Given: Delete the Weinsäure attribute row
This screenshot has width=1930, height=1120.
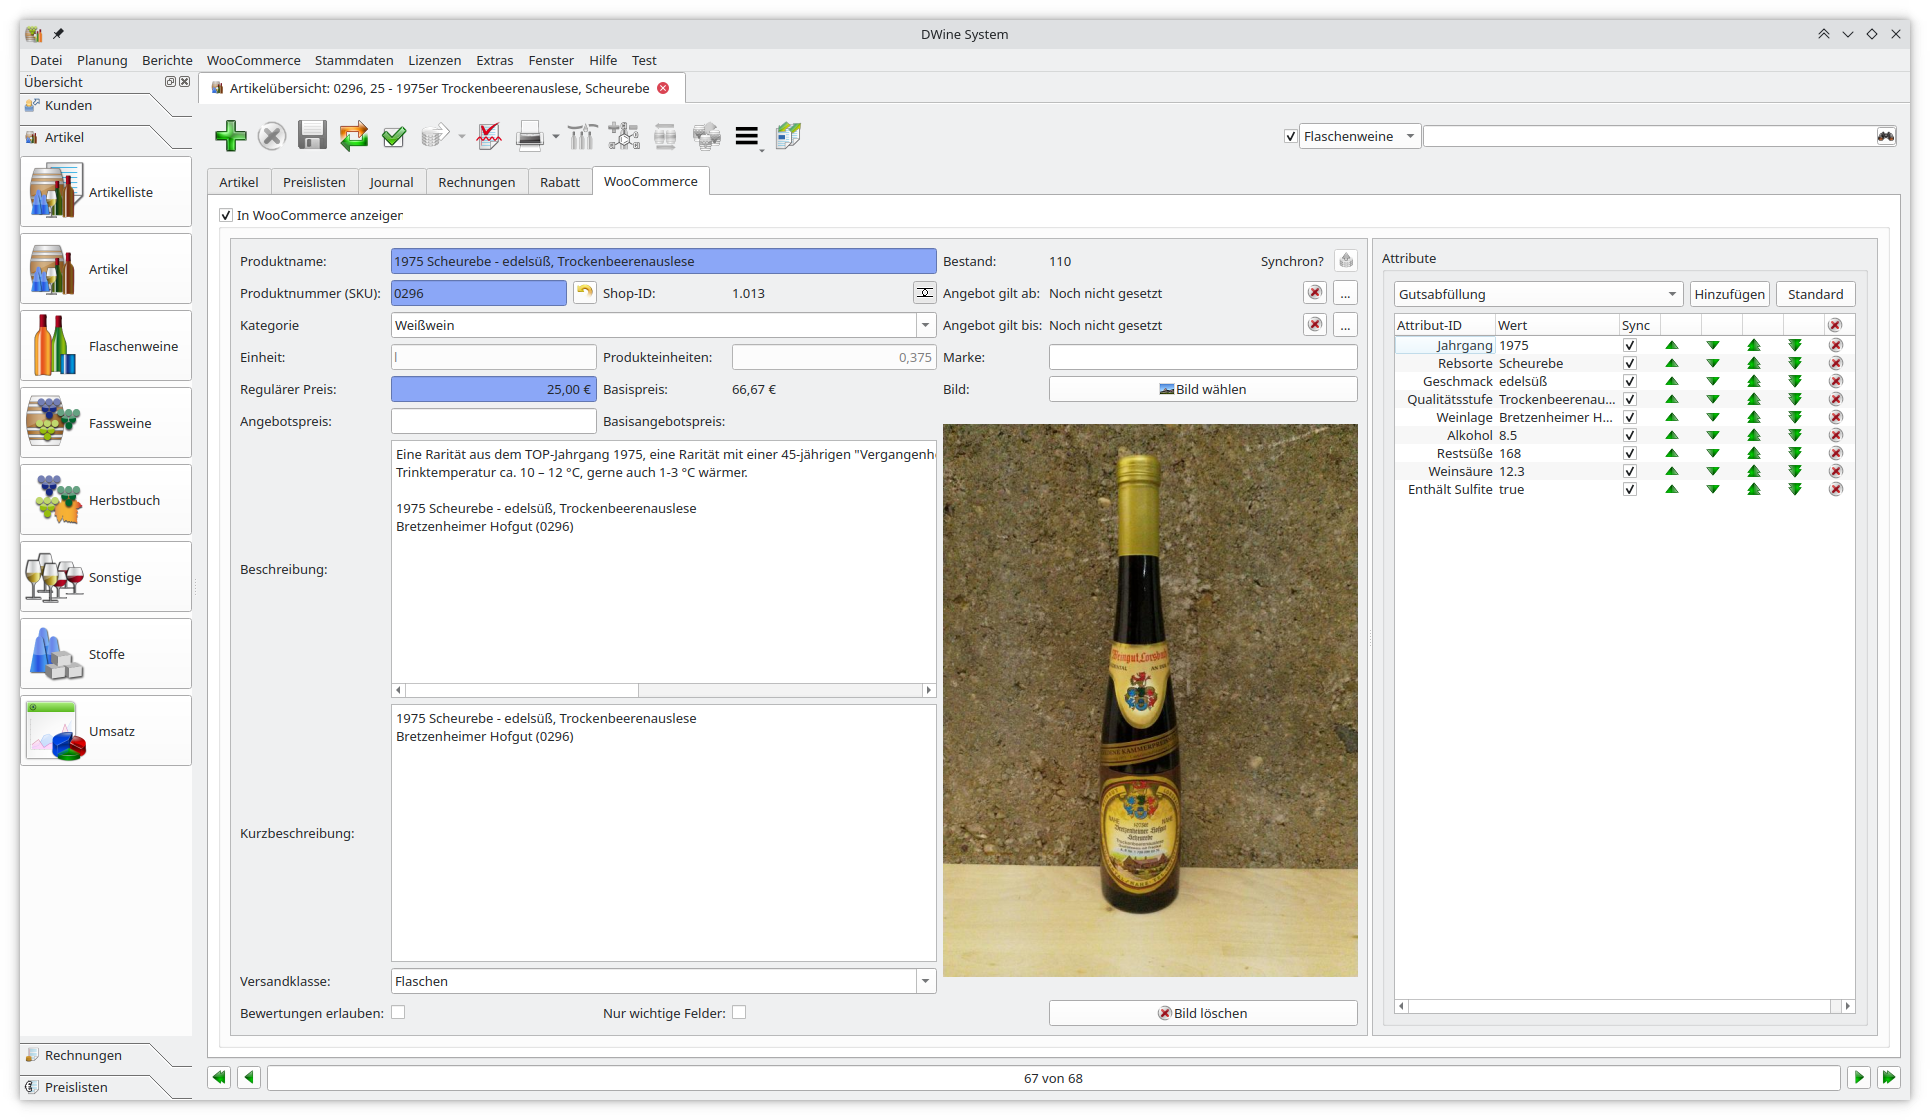Looking at the screenshot, I should (1836, 471).
